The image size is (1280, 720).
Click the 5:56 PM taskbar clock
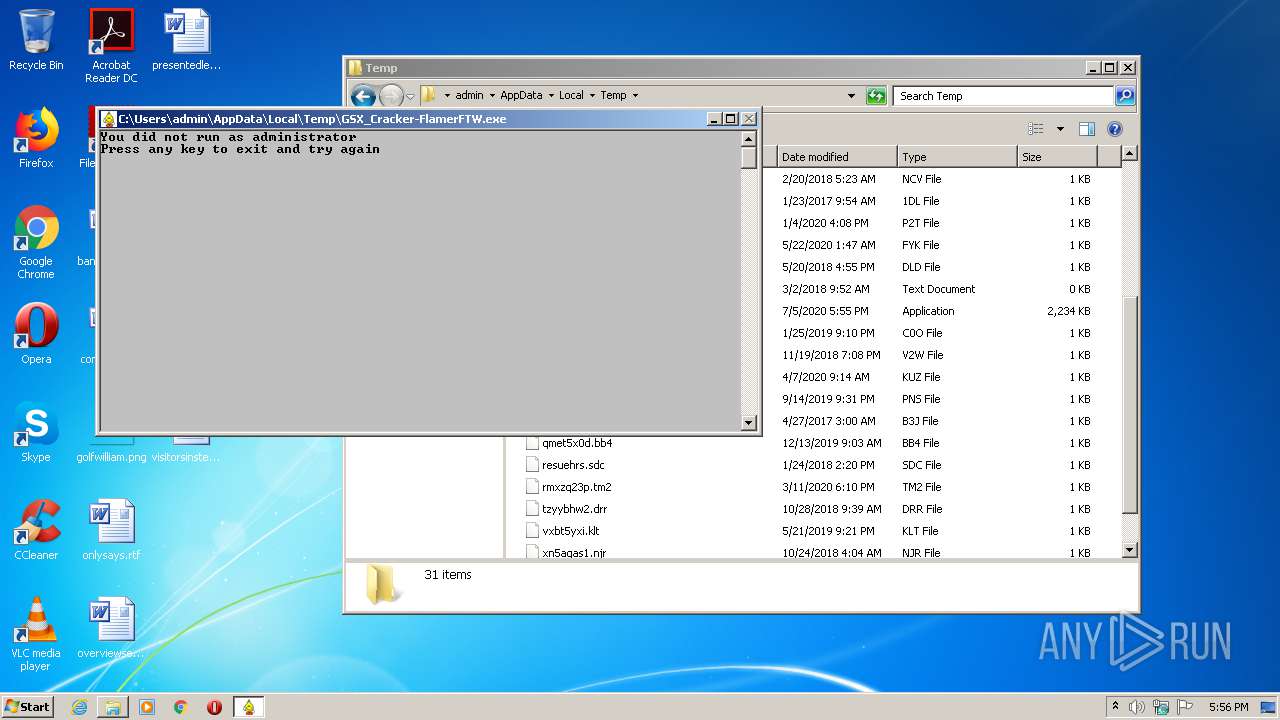tap(1228, 707)
